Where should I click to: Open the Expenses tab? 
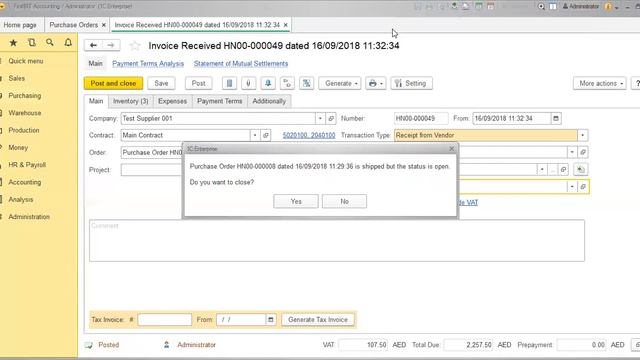172,101
